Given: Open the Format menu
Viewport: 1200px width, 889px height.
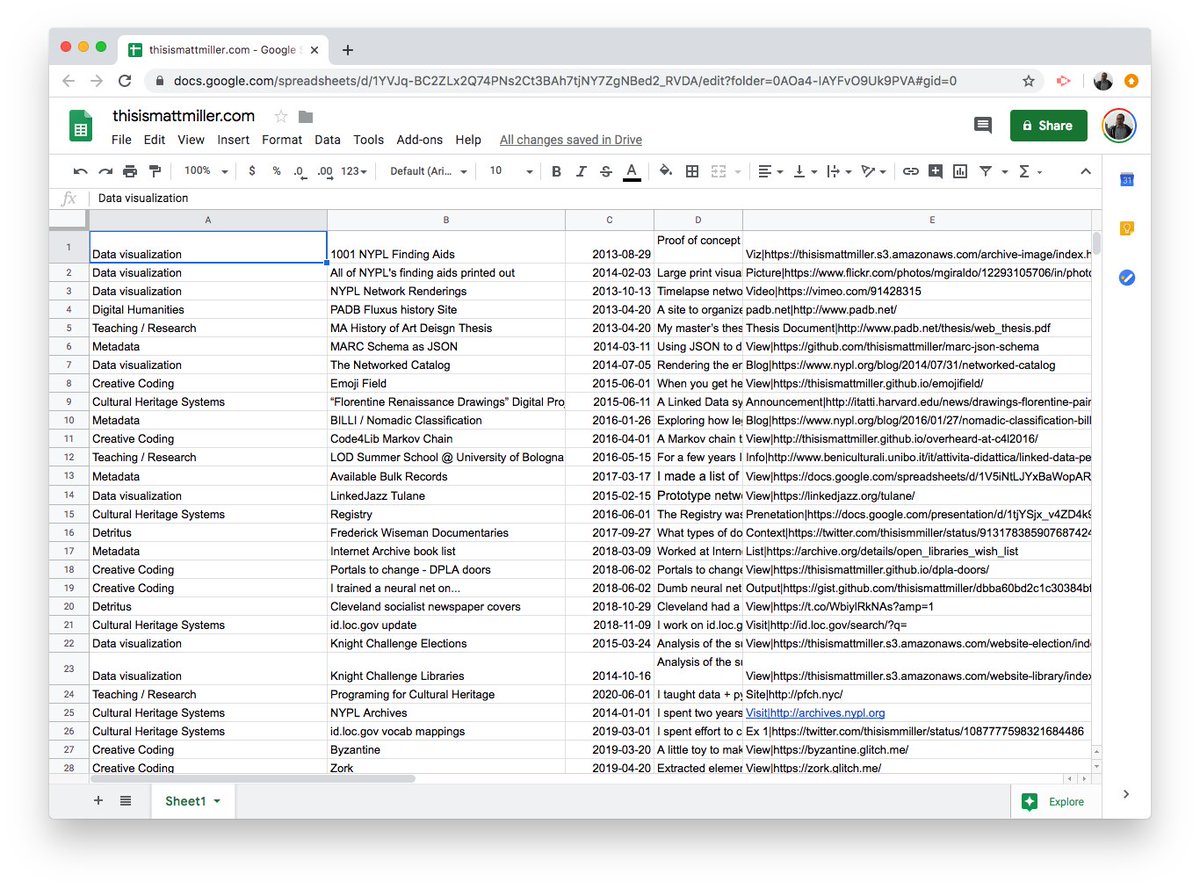Looking at the screenshot, I should pos(282,140).
